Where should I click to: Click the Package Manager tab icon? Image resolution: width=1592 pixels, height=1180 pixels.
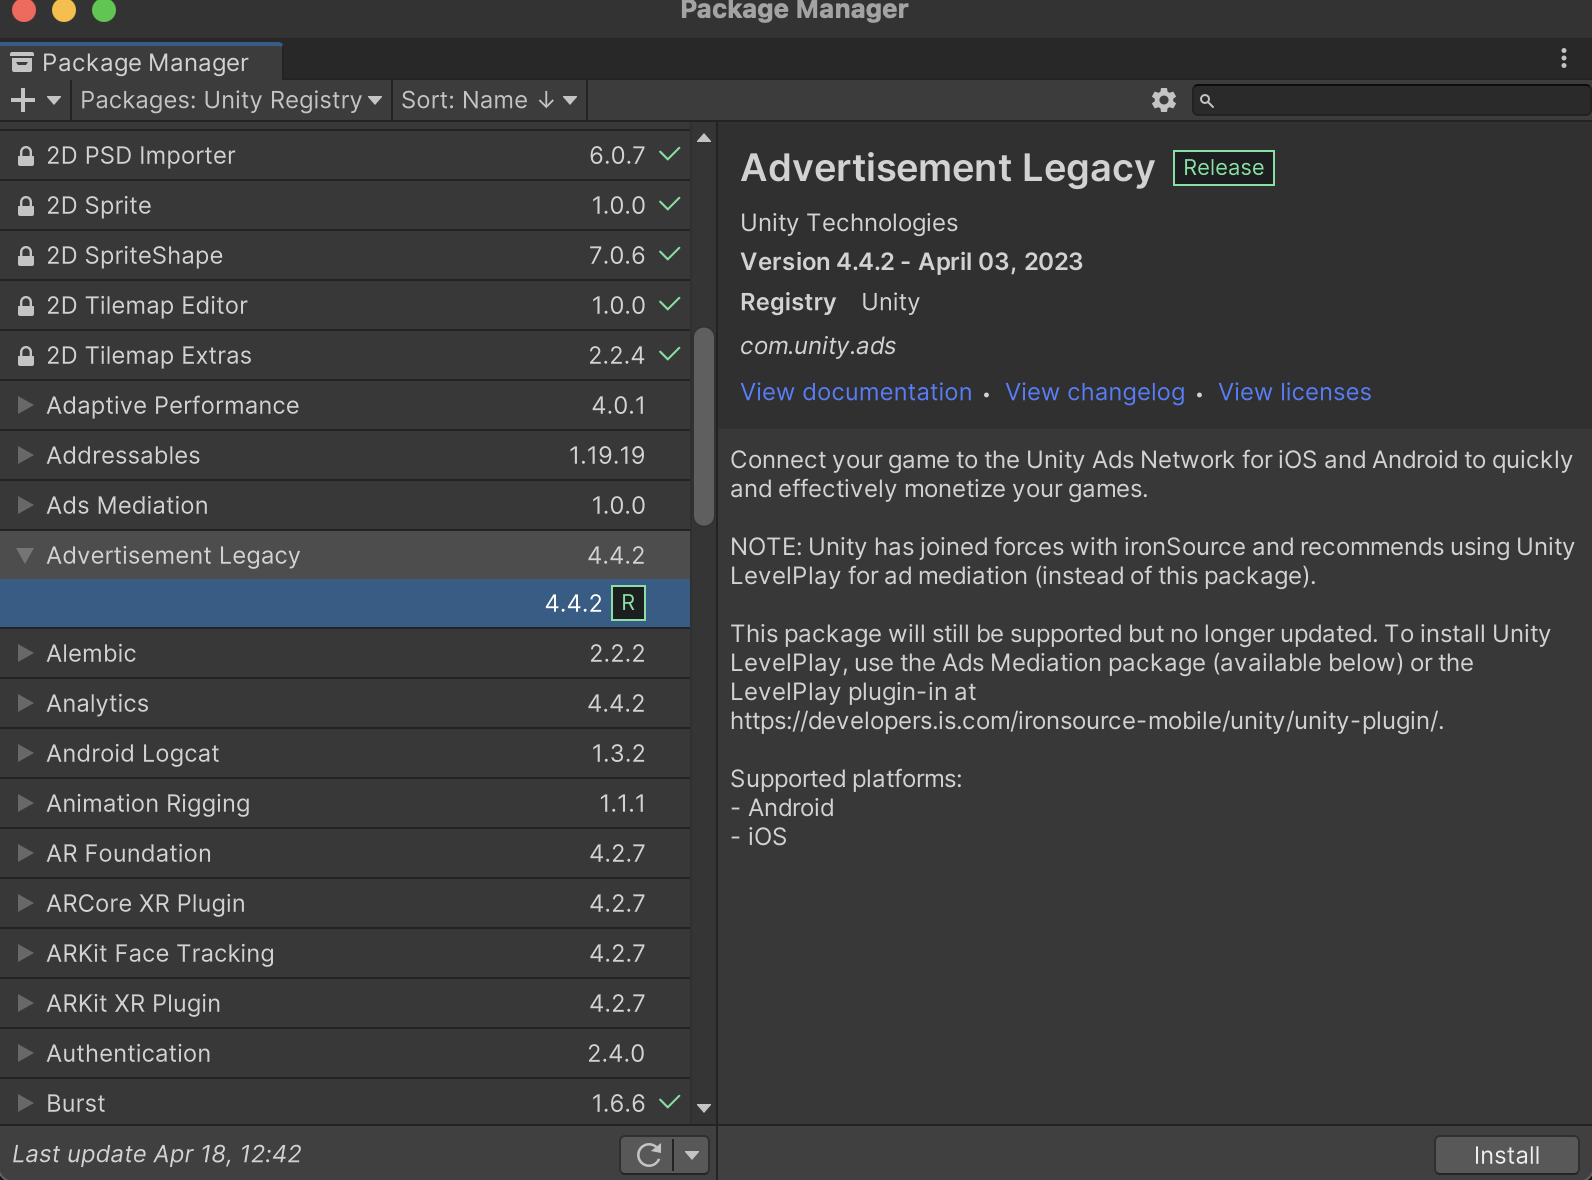[x=22, y=63]
